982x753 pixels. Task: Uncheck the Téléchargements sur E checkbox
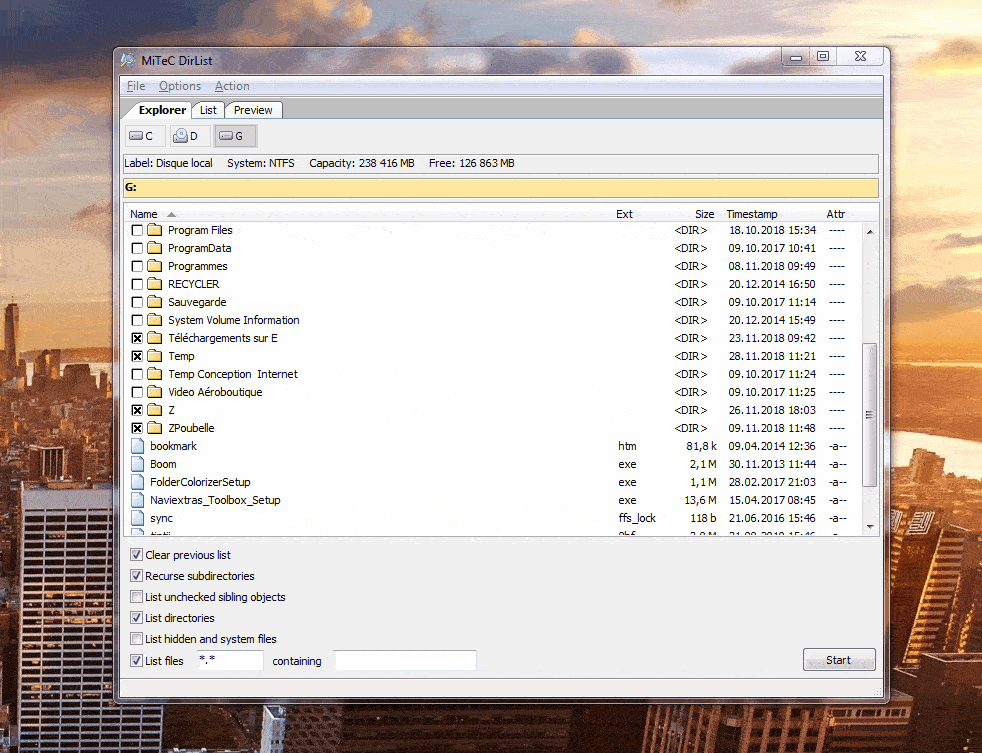[137, 338]
